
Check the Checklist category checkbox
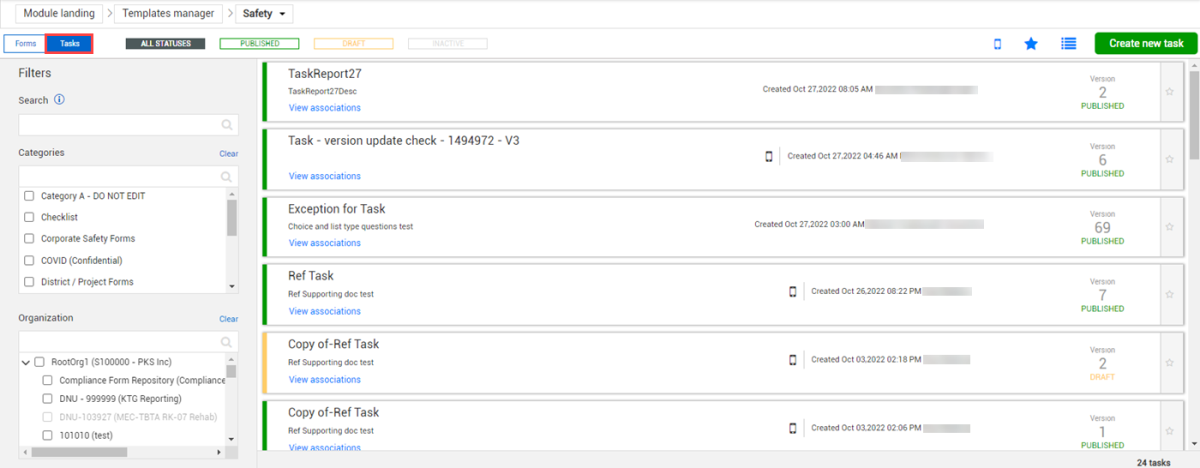pos(29,217)
